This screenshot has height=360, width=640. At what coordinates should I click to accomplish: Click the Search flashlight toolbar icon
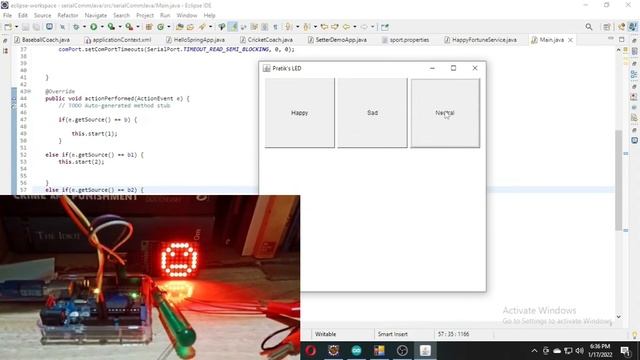tap(202, 27)
